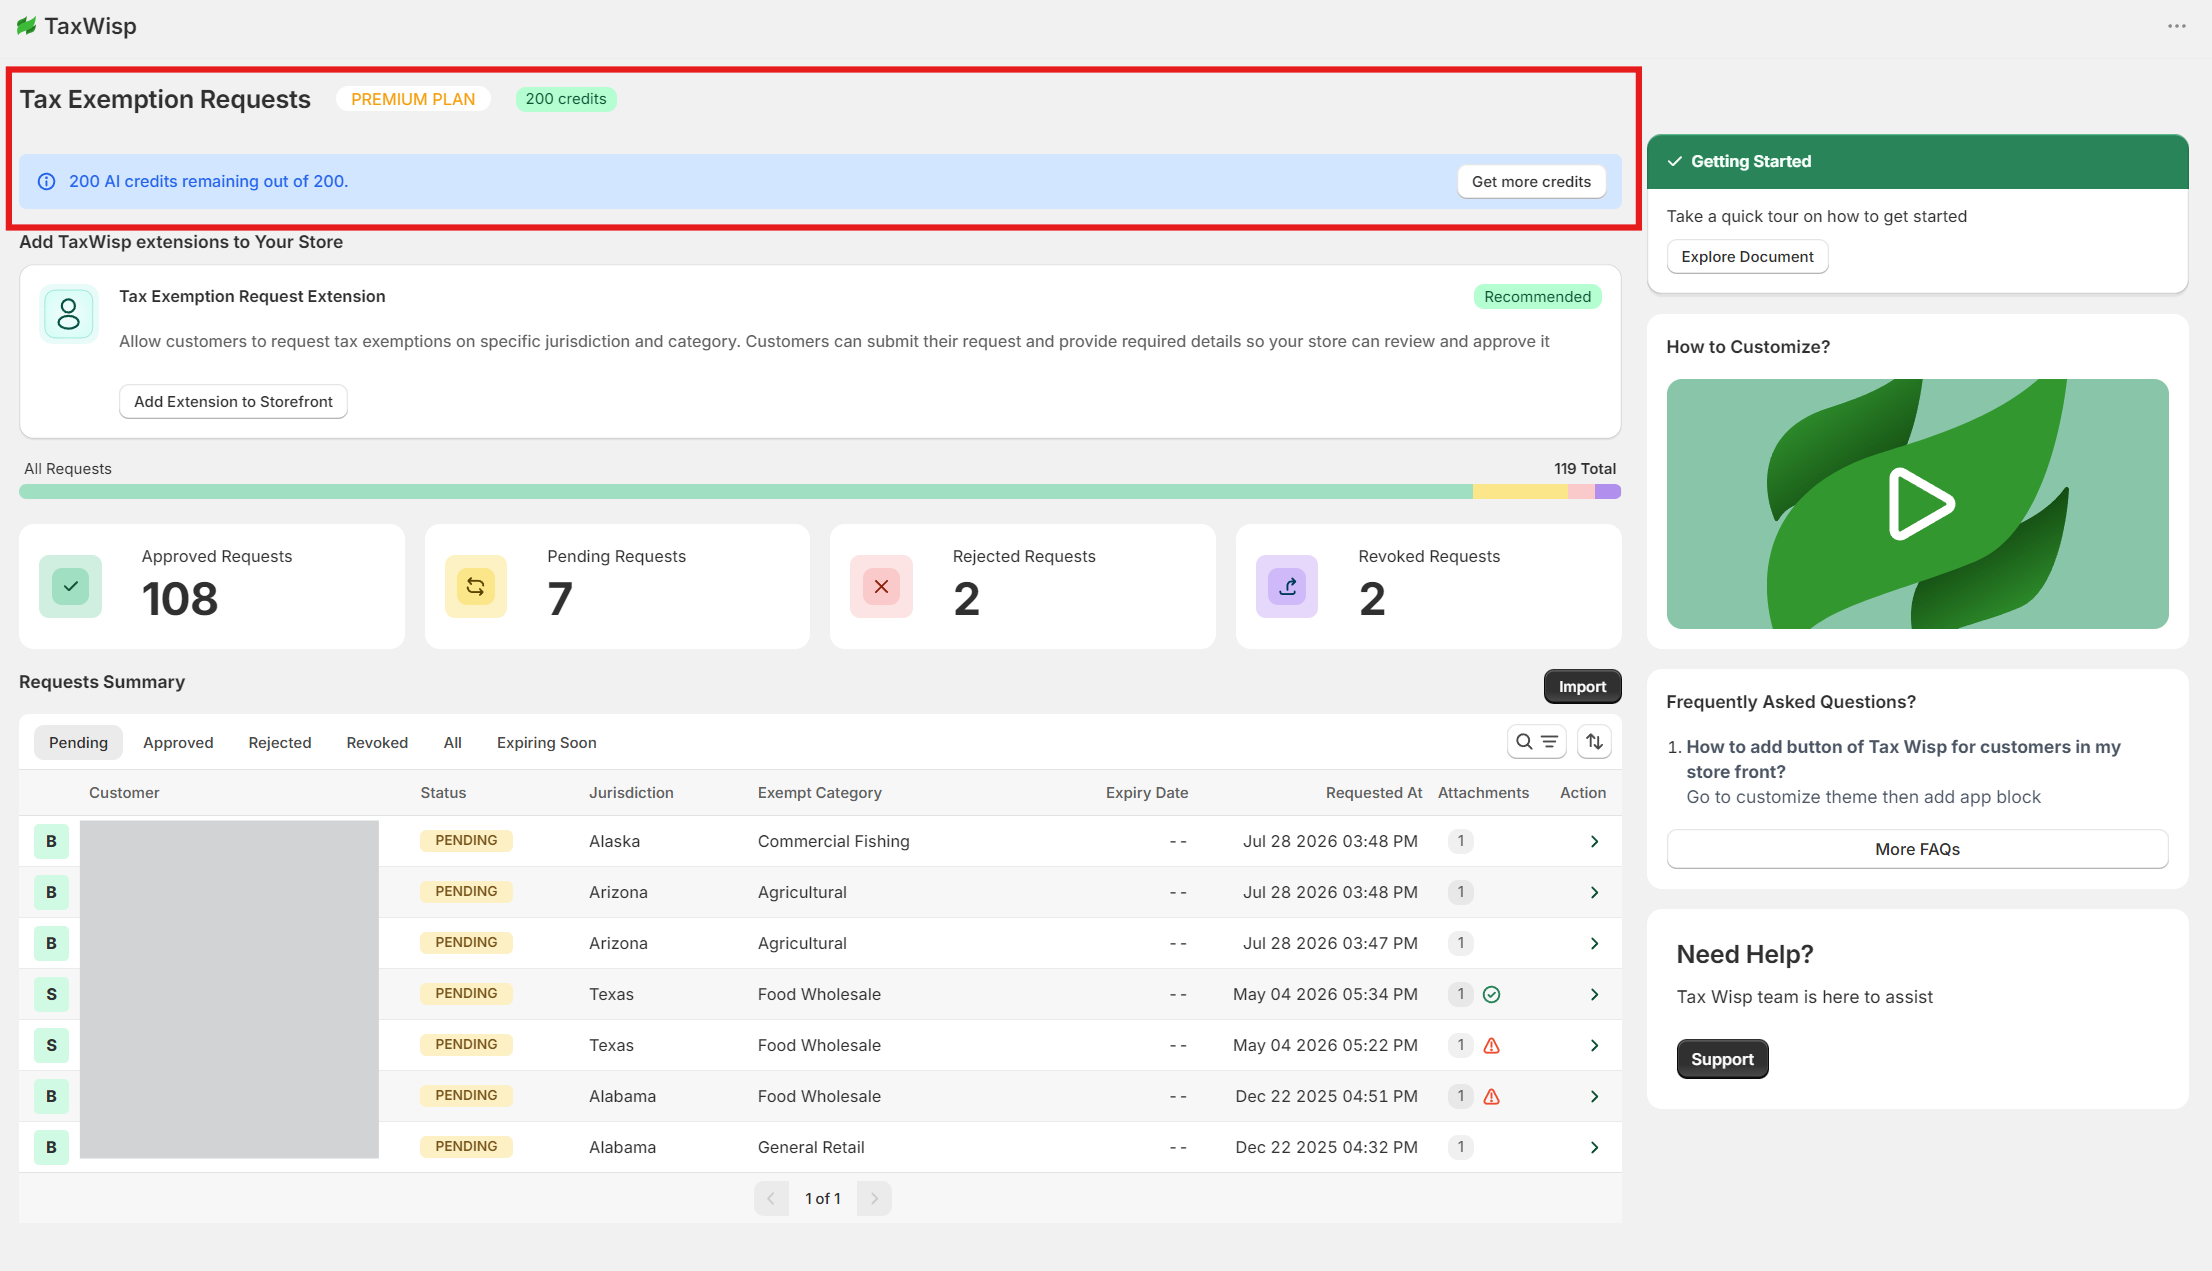Click the 108 approved requests count
The width and height of the screenshot is (2212, 1271).
point(180,600)
